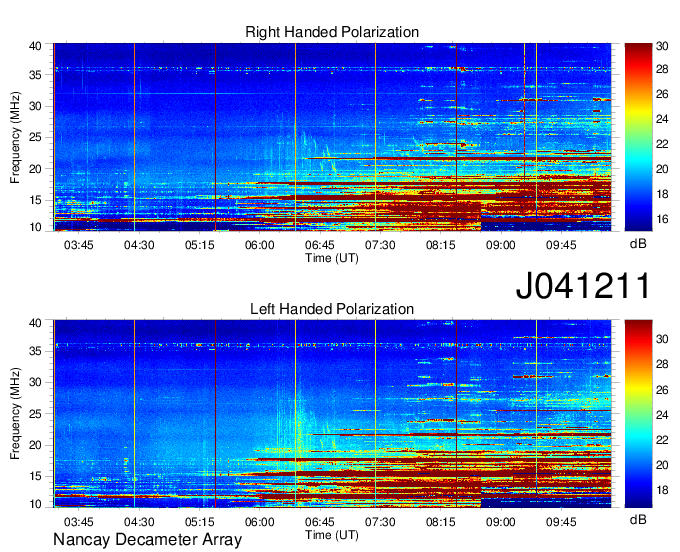Click "06:45" tick on Right Handed time axis
Screen dimensions: 680x552
pyautogui.click(x=320, y=245)
